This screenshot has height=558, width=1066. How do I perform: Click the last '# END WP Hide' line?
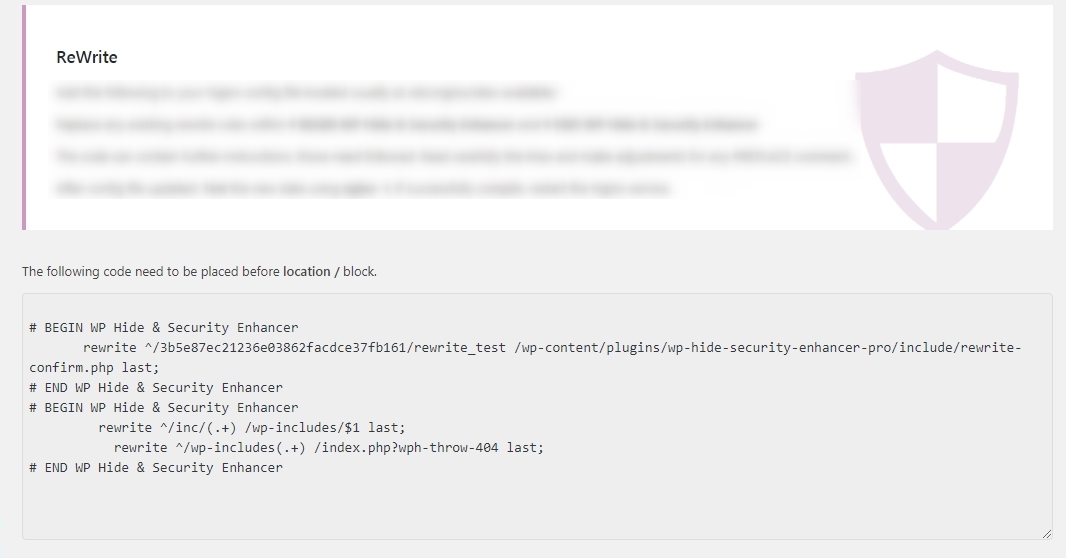[156, 468]
